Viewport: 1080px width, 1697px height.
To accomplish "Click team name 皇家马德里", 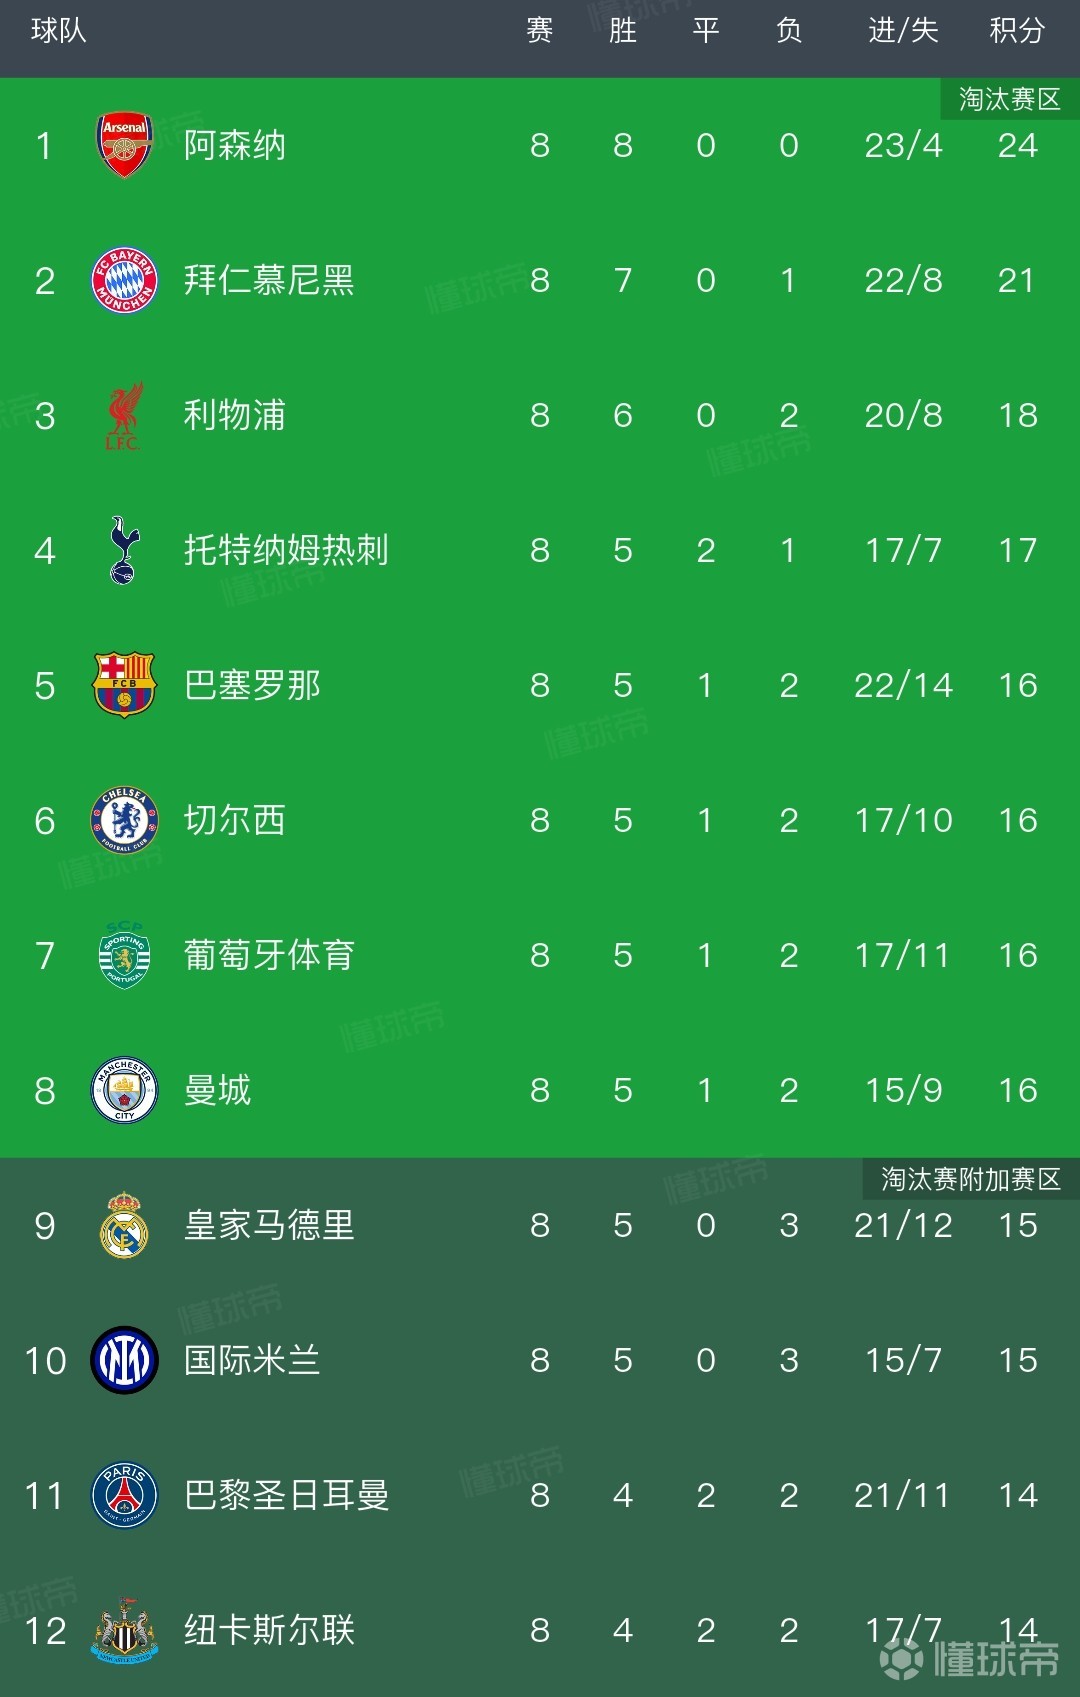I will click(269, 1225).
